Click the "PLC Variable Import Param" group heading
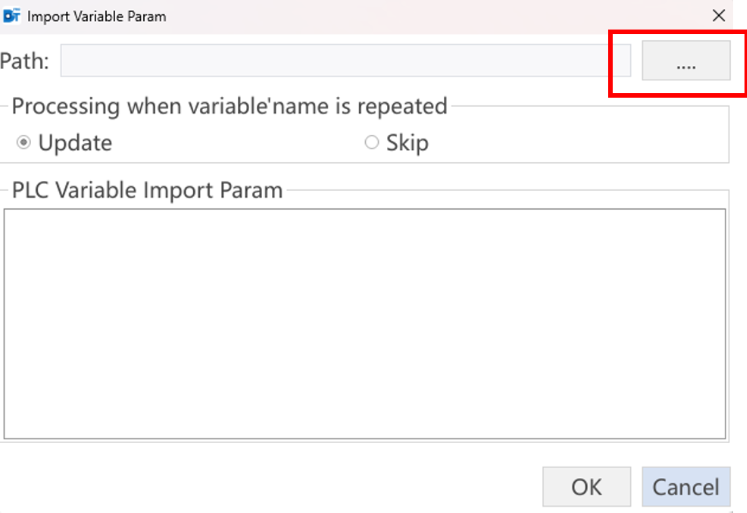The image size is (747, 513). point(147,190)
